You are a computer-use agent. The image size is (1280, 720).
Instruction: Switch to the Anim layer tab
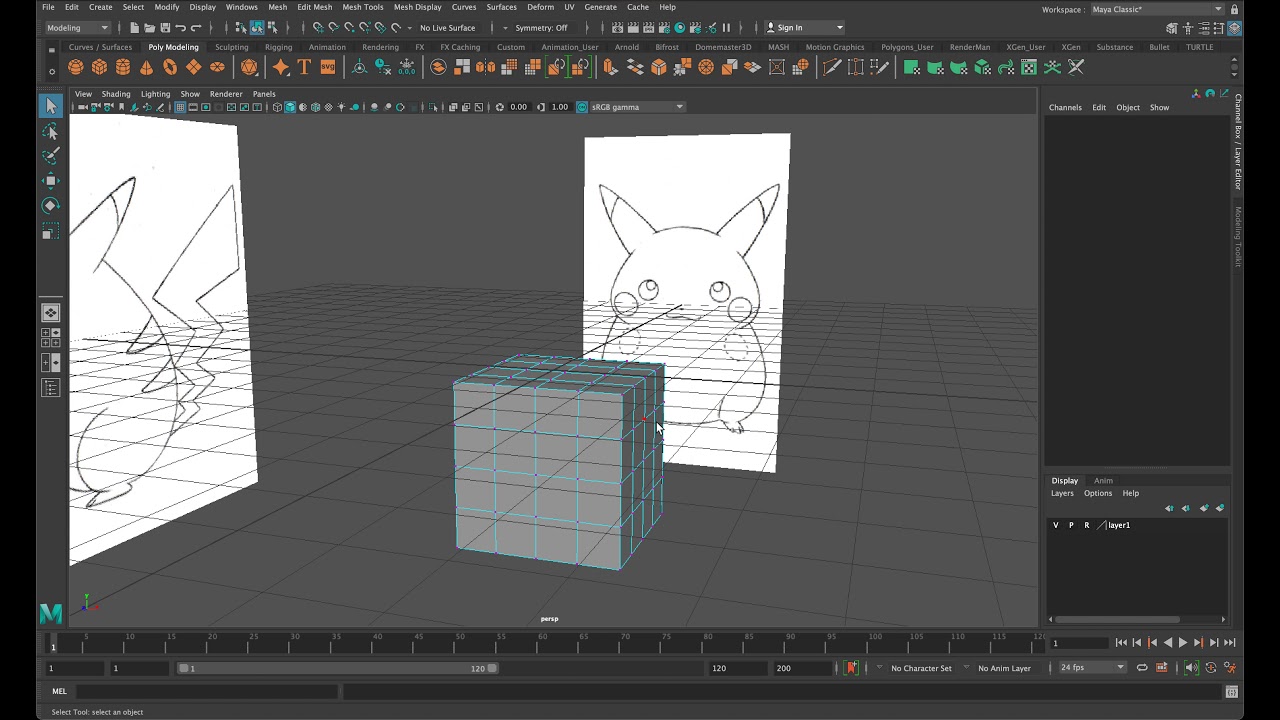point(1103,481)
